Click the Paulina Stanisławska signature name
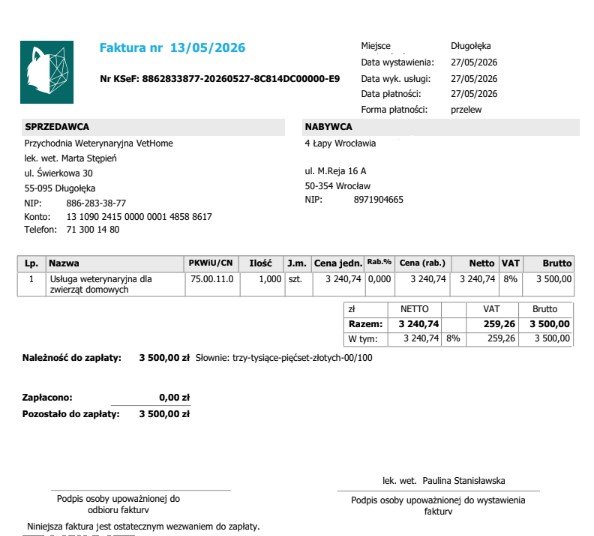 pyautogui.click(x=464, y=481)
